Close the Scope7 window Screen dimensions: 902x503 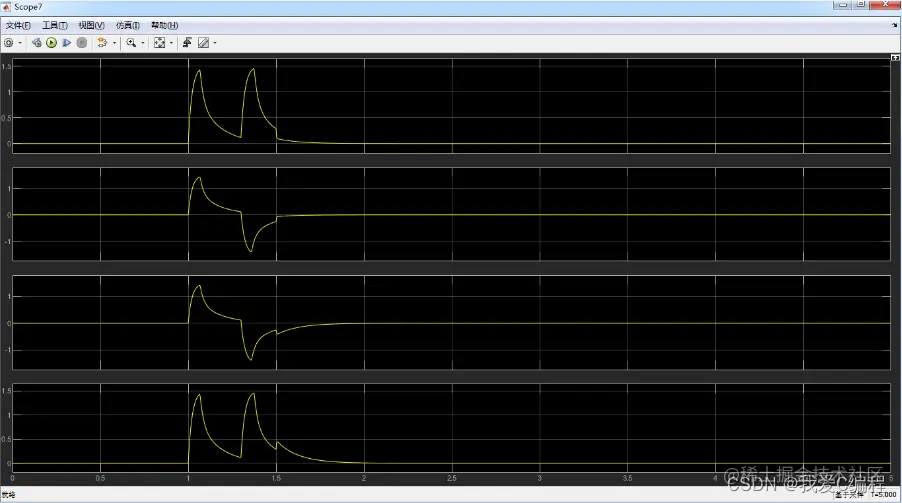tap(886, 5)
